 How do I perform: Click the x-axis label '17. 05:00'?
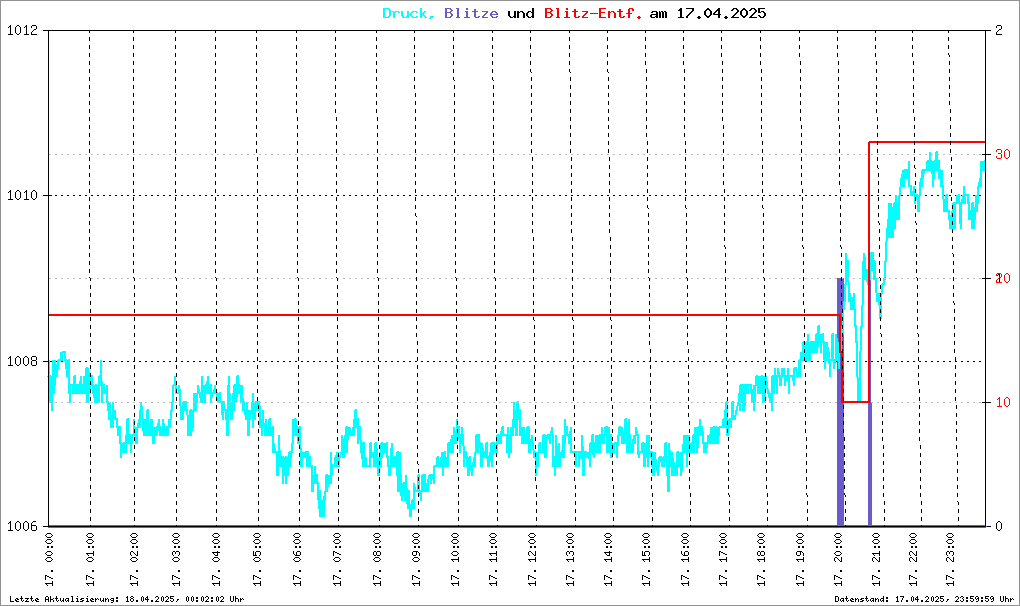[258, 560]
